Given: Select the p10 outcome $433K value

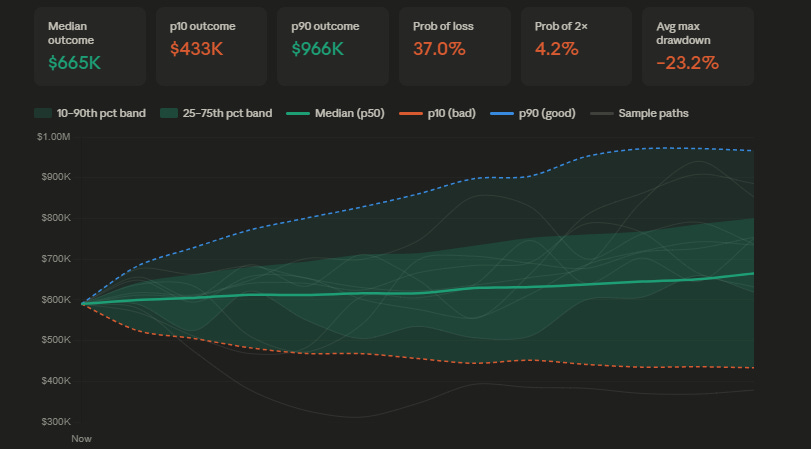Looking at the screenshot, I should (x=197, y=49).
